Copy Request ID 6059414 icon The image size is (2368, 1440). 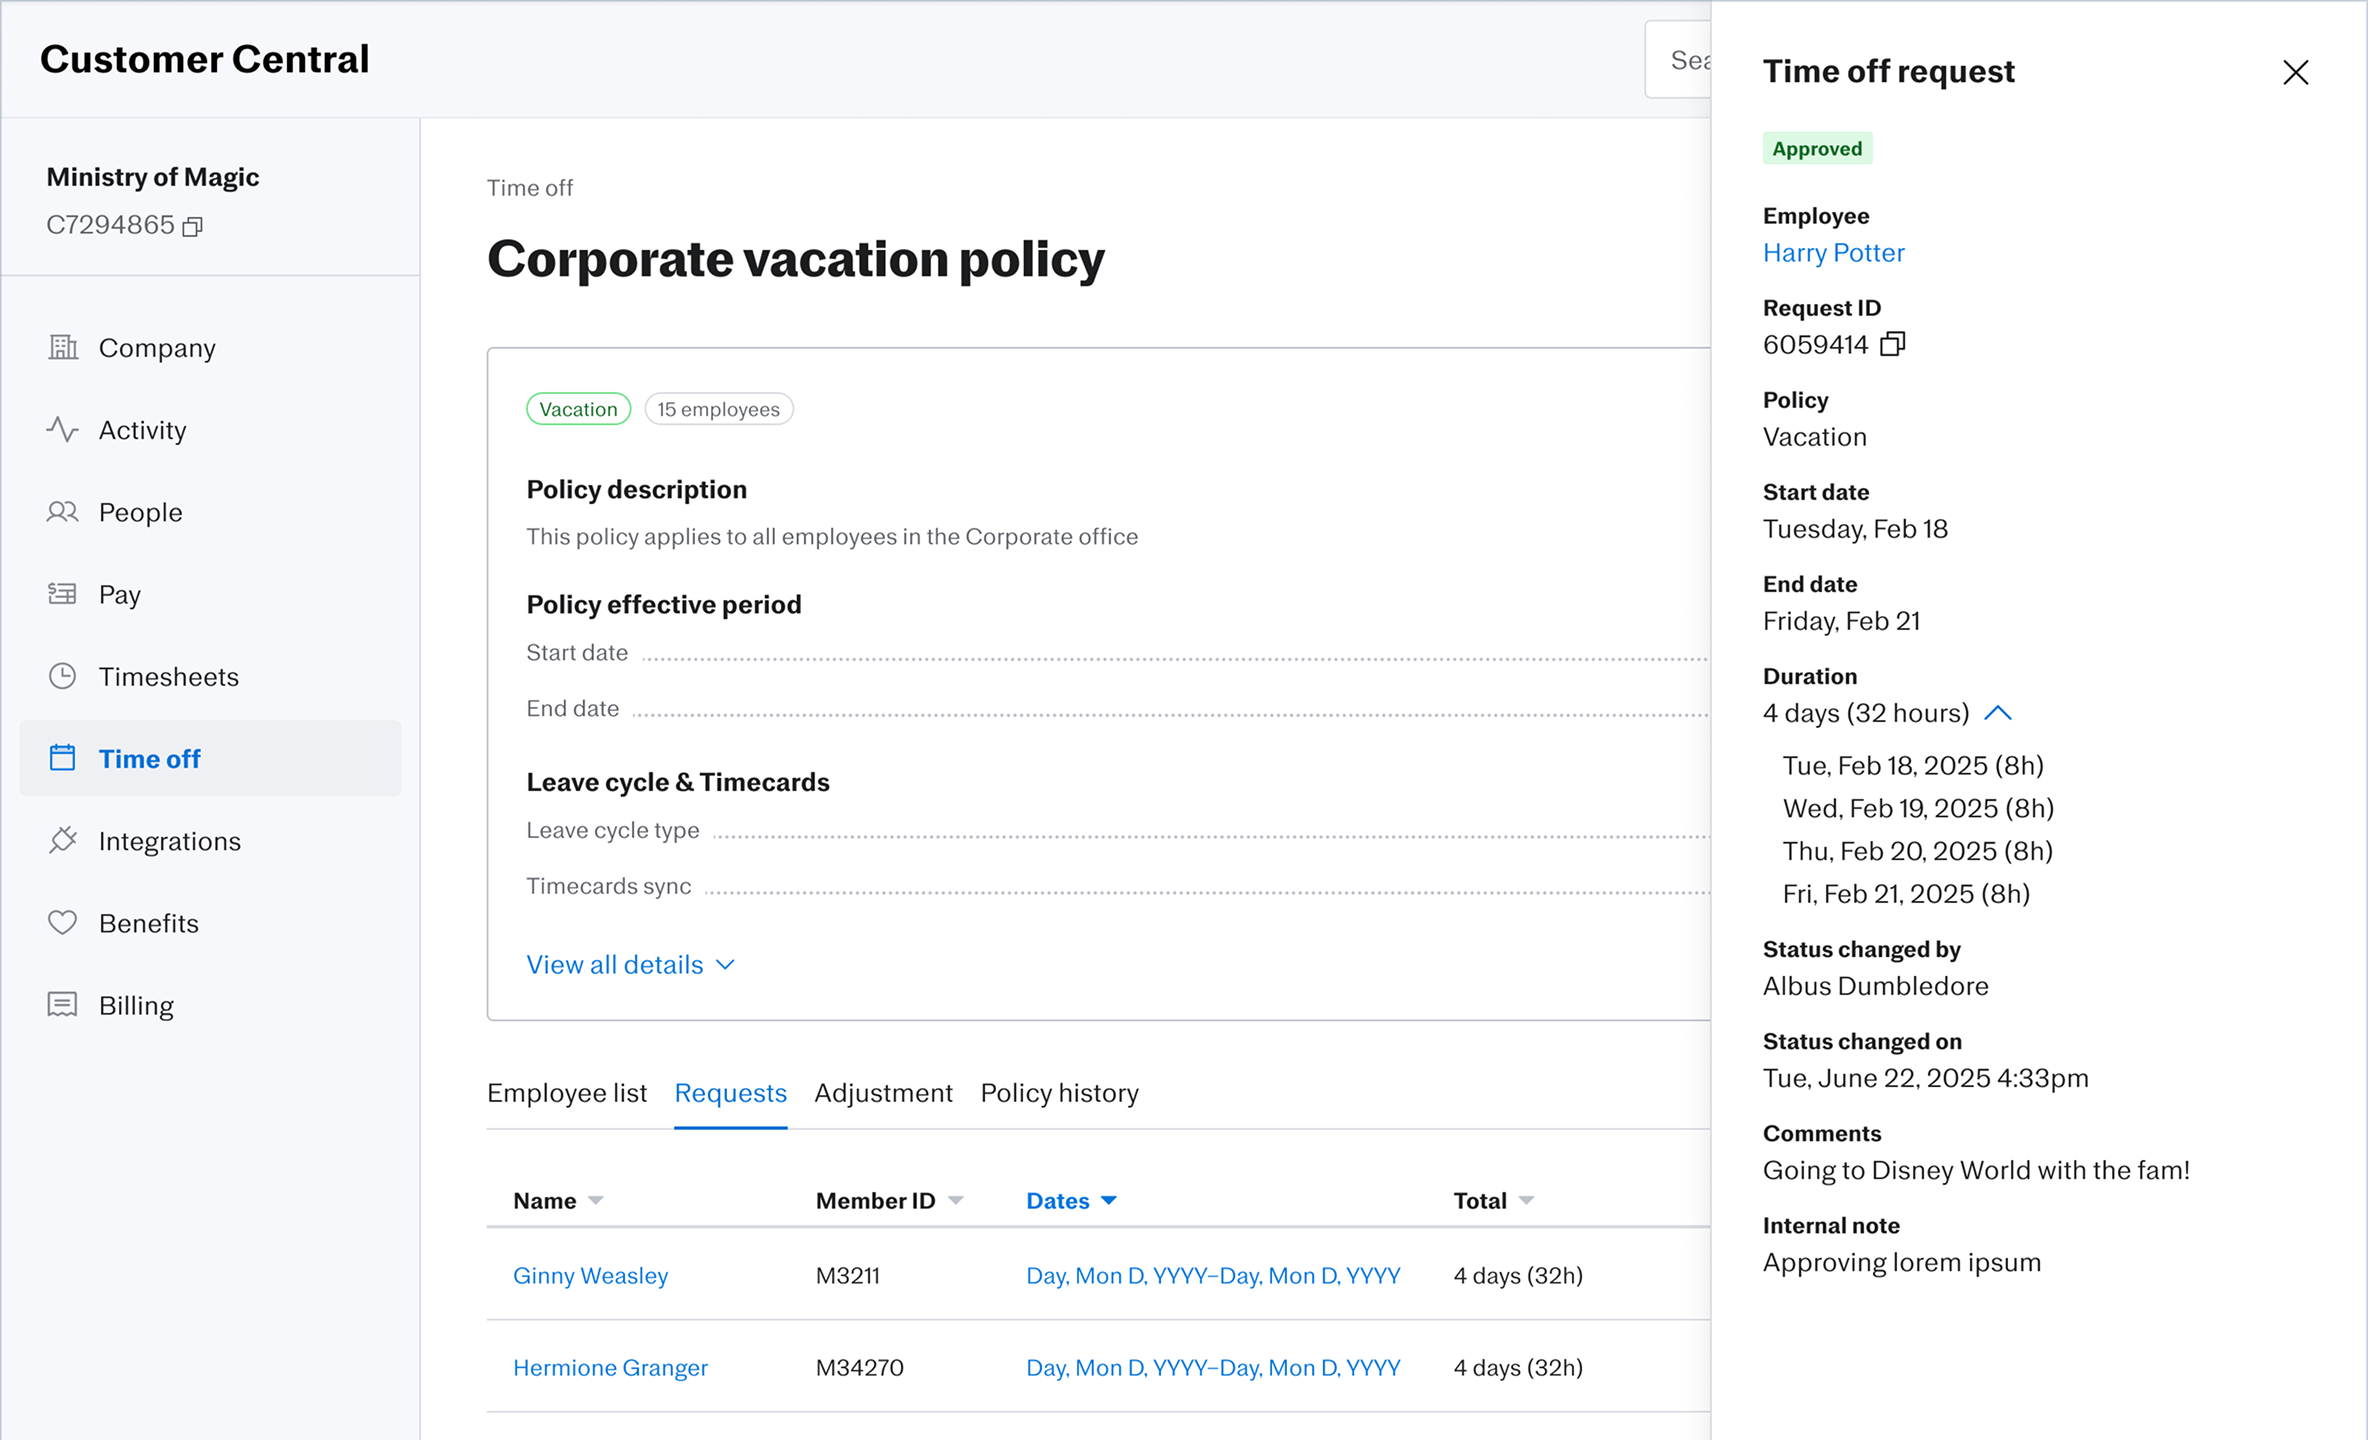(1893, 344)
